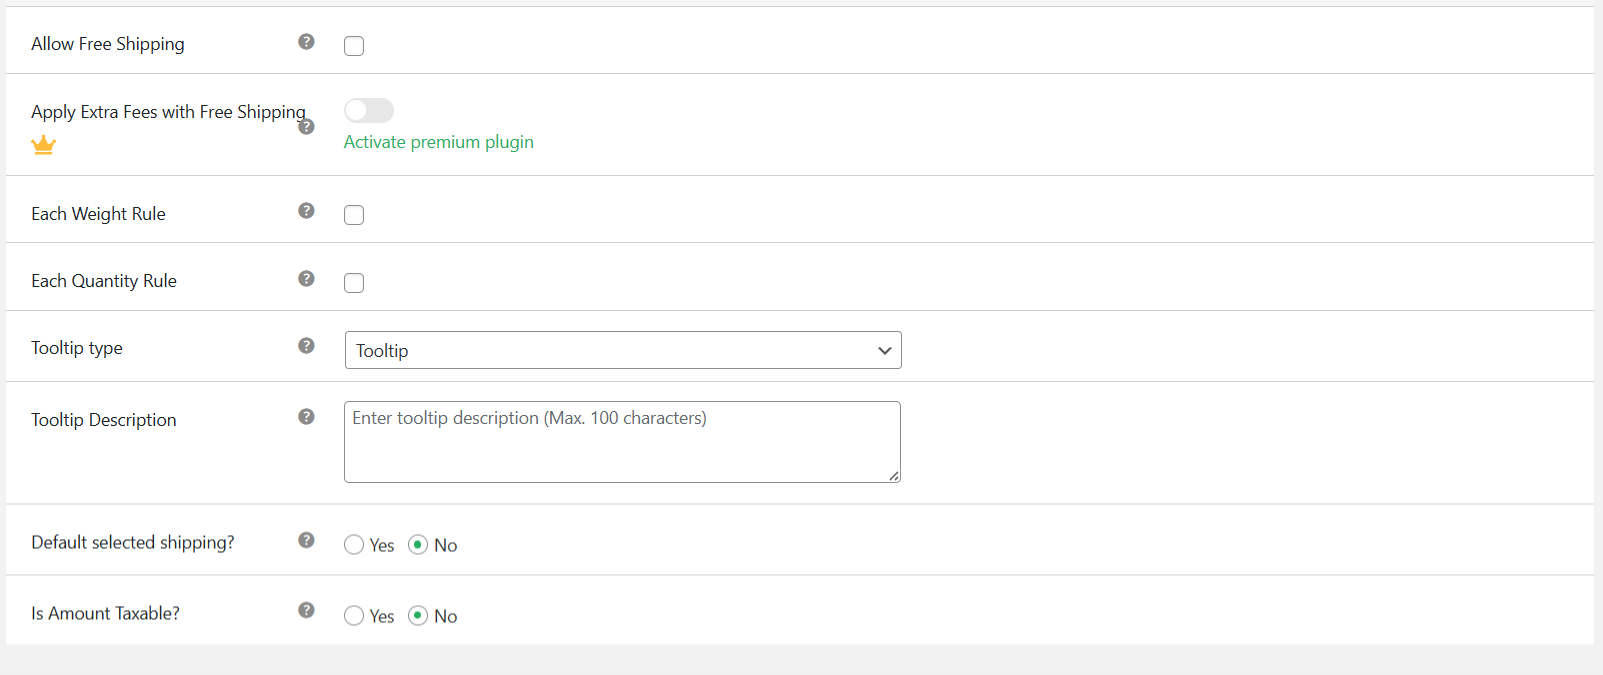Image resolution: width=1603 pixels, height=675 pixels.
Task: Open the Each Weight Rule help tooltip
Action: click(x=306, y=211)
